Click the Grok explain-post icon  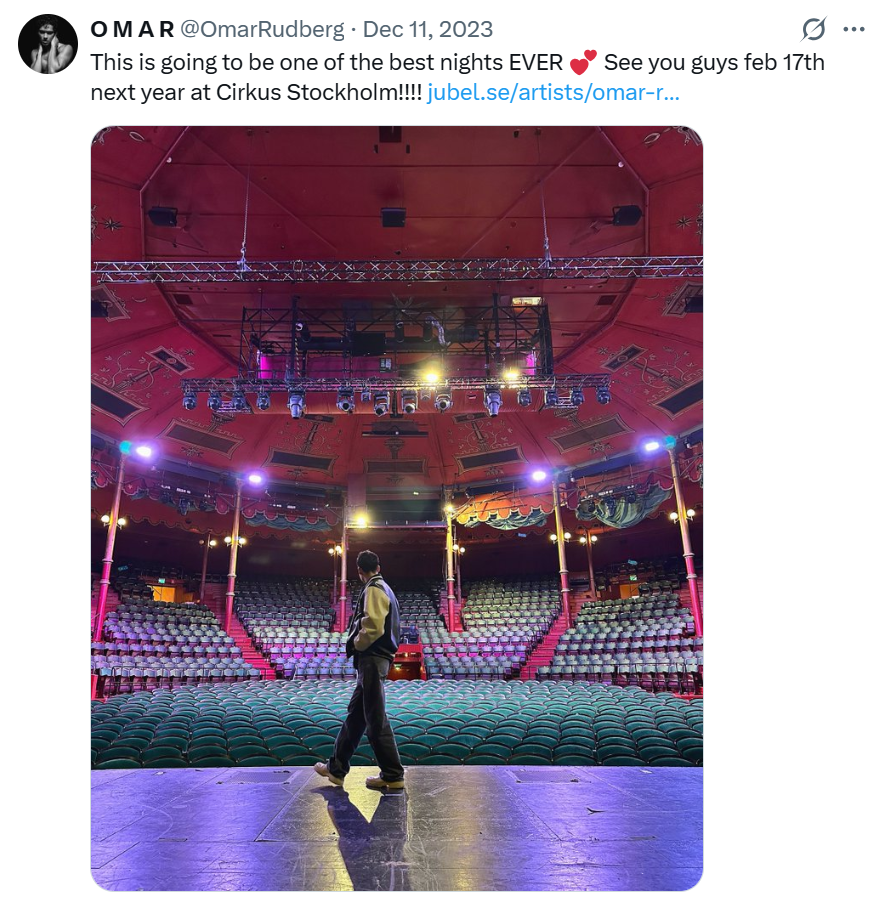point(815,29)
